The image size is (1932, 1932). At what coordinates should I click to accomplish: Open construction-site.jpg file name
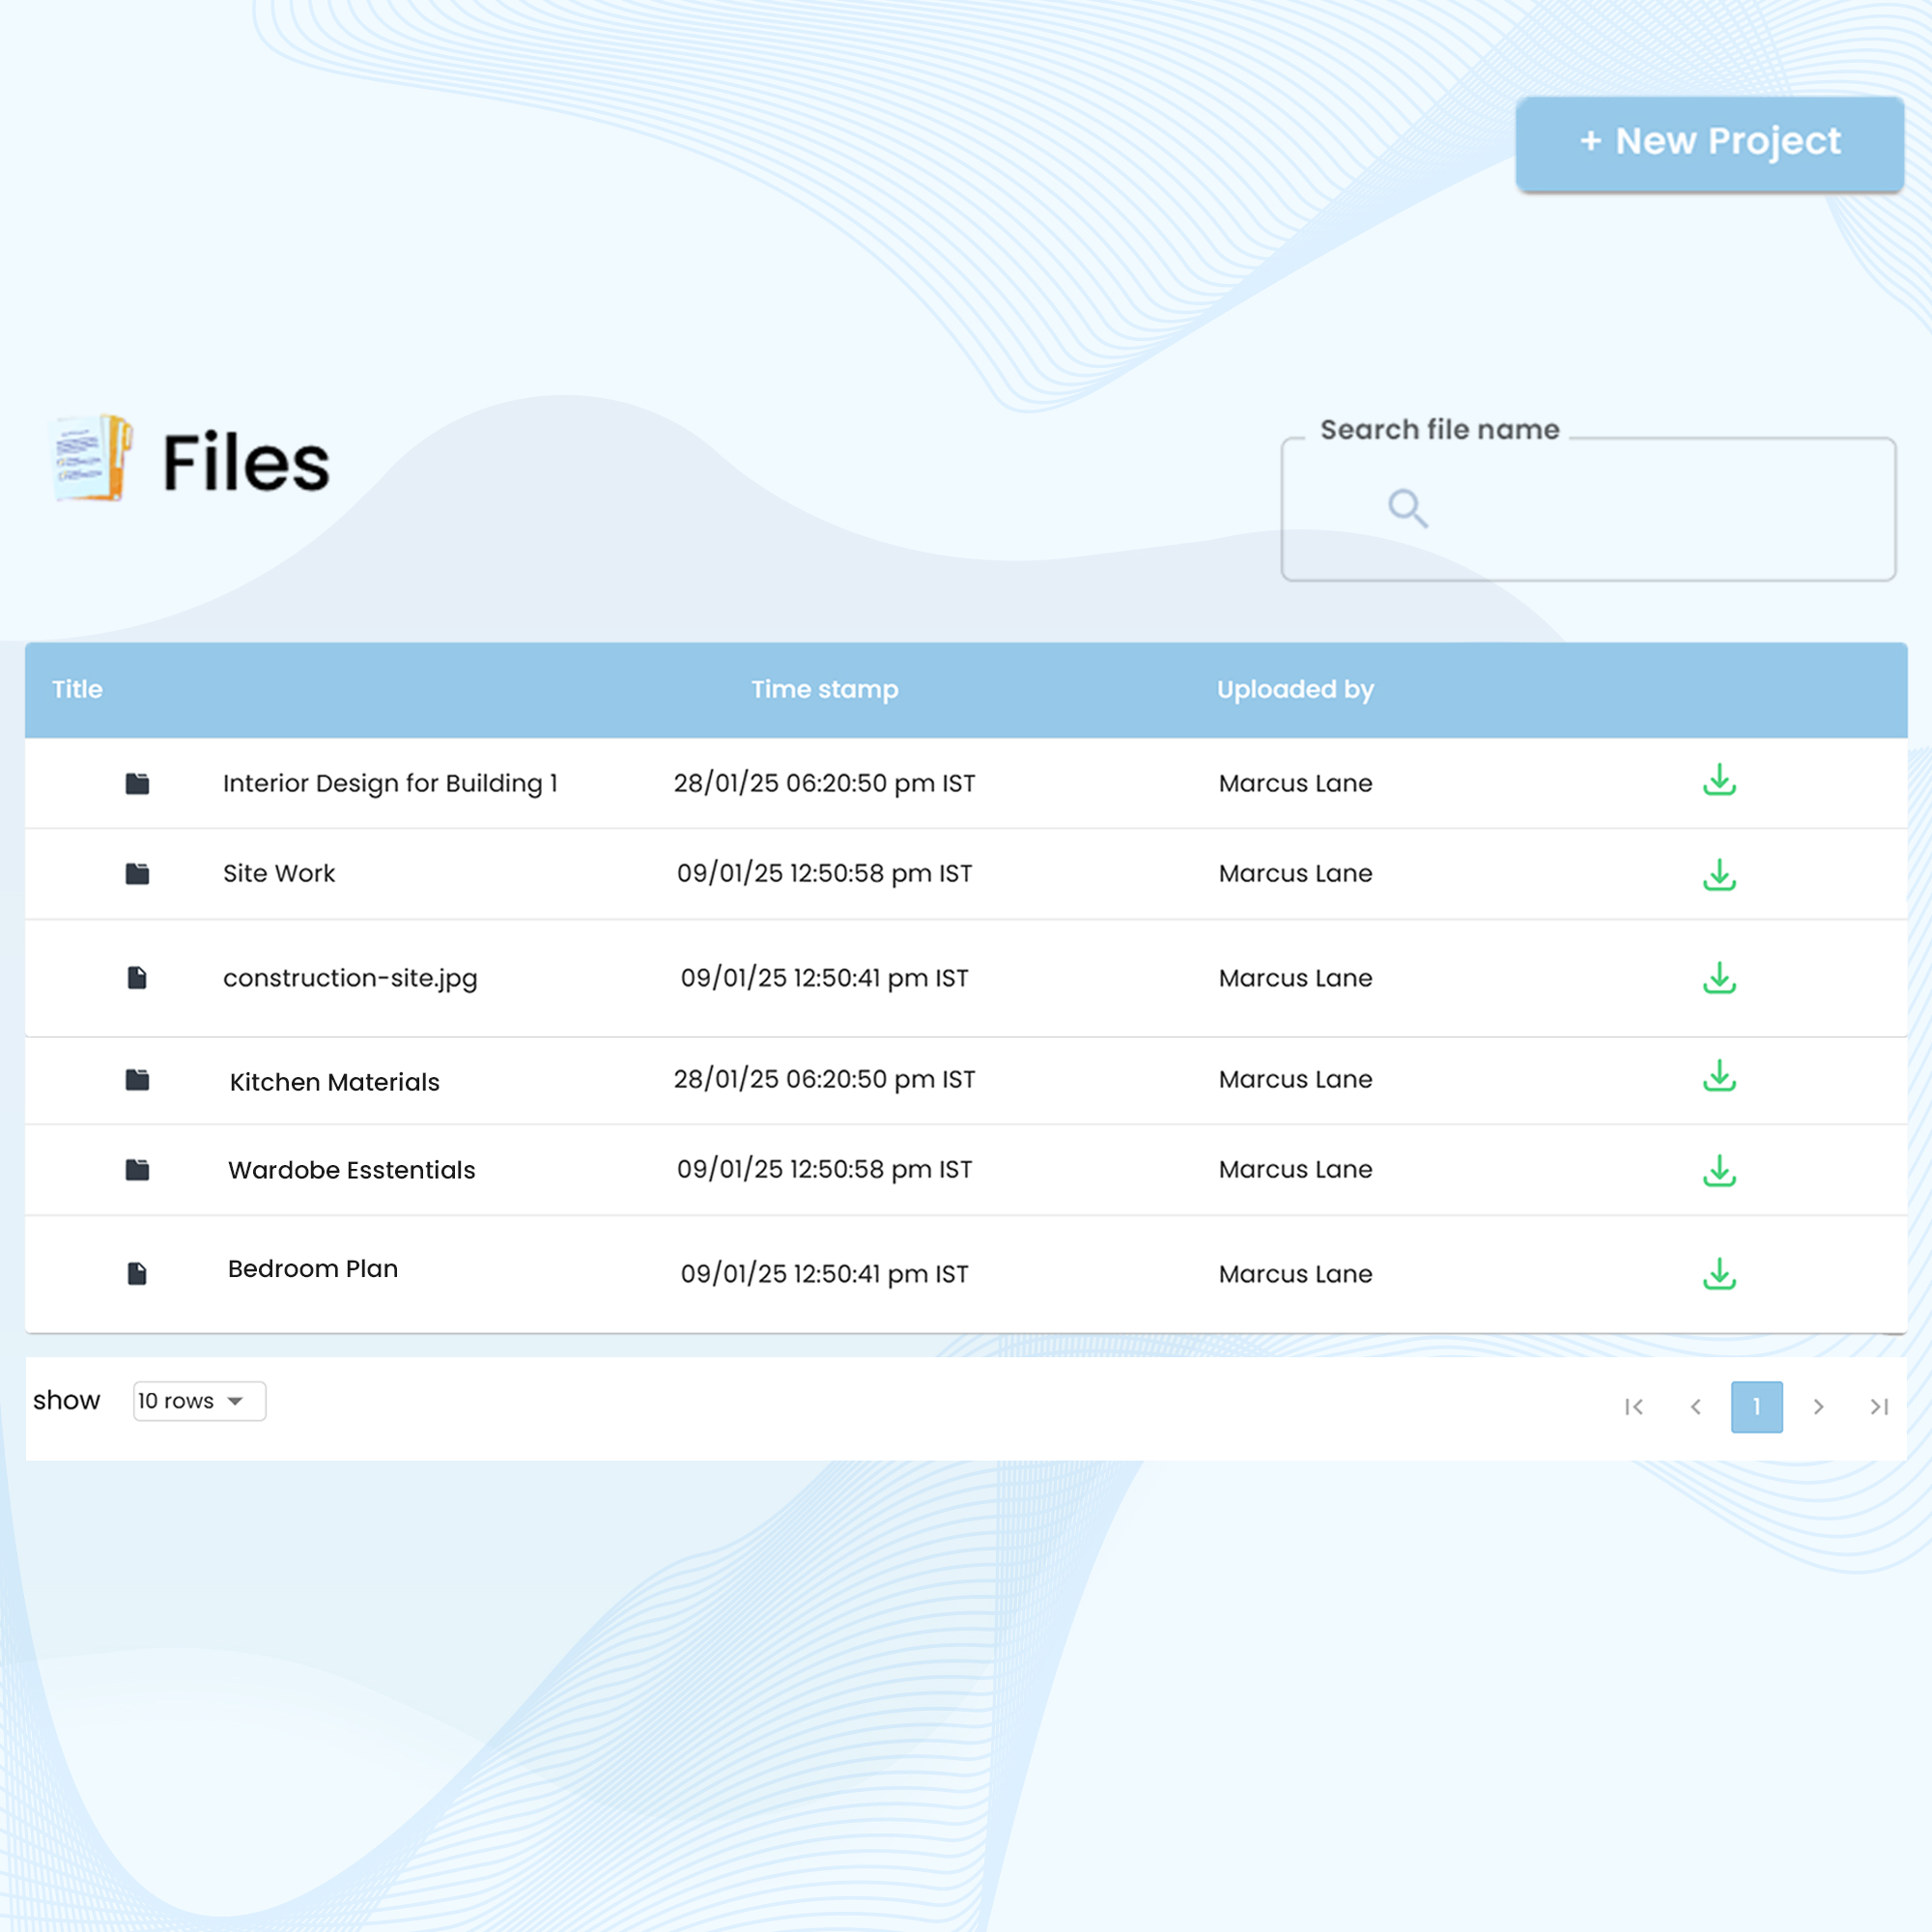350,978
